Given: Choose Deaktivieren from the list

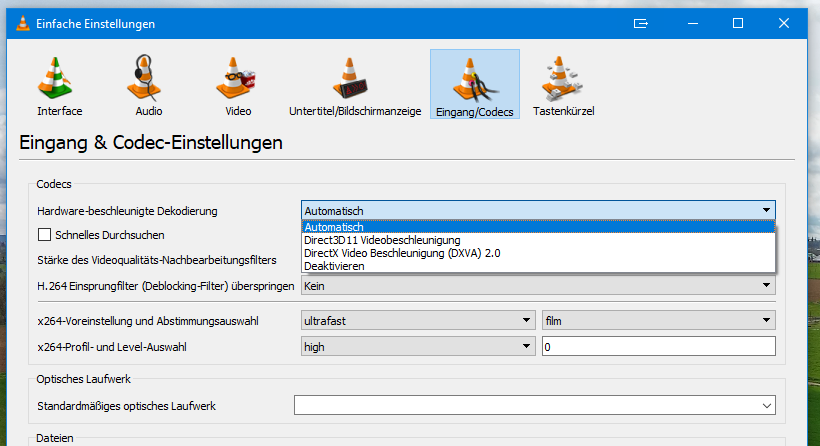Looking at the screenshot, I should pos(538,266).
